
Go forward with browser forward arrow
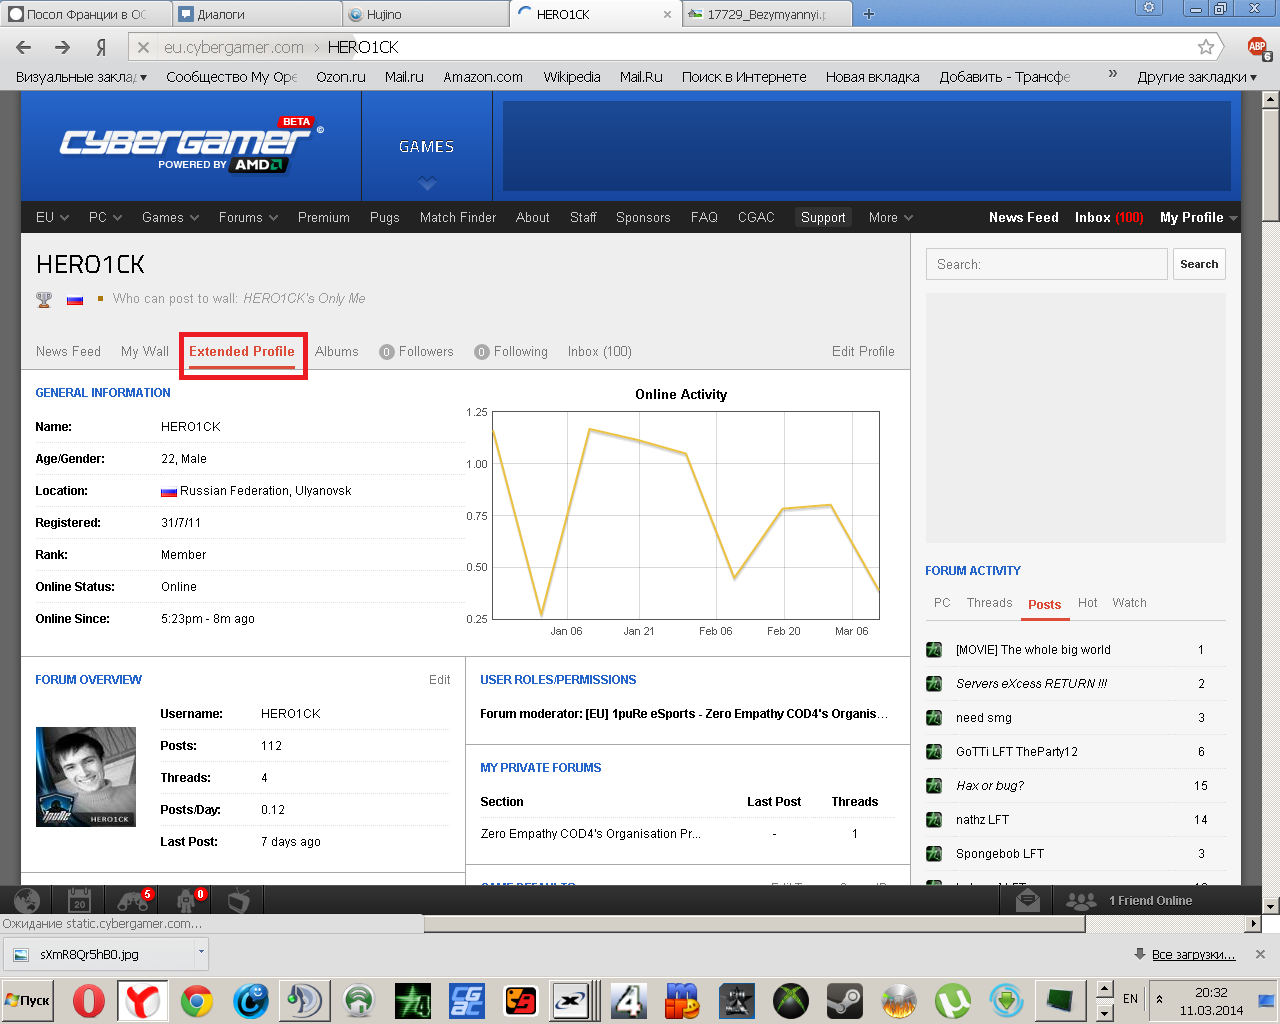(62, 47)
